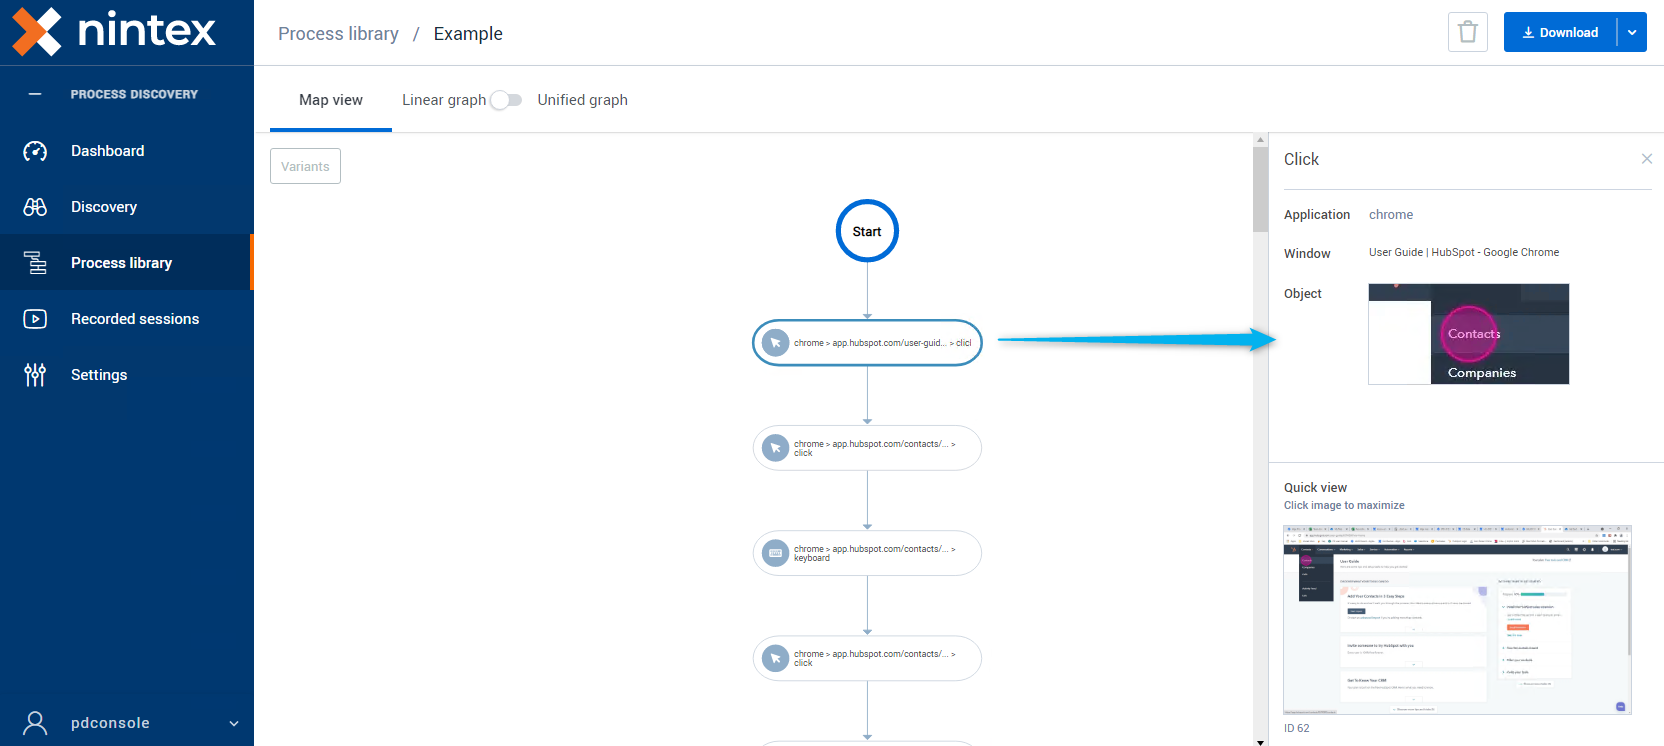
Task: Select the Start node
Action: (867, 231)
